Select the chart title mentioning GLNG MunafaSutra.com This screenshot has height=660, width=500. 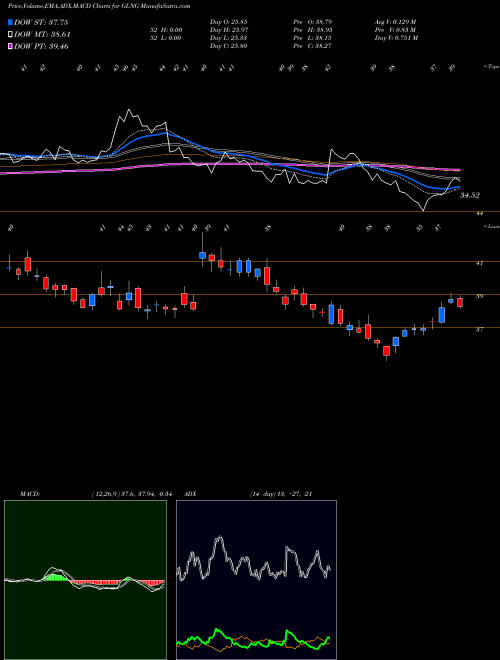(99, 6)
